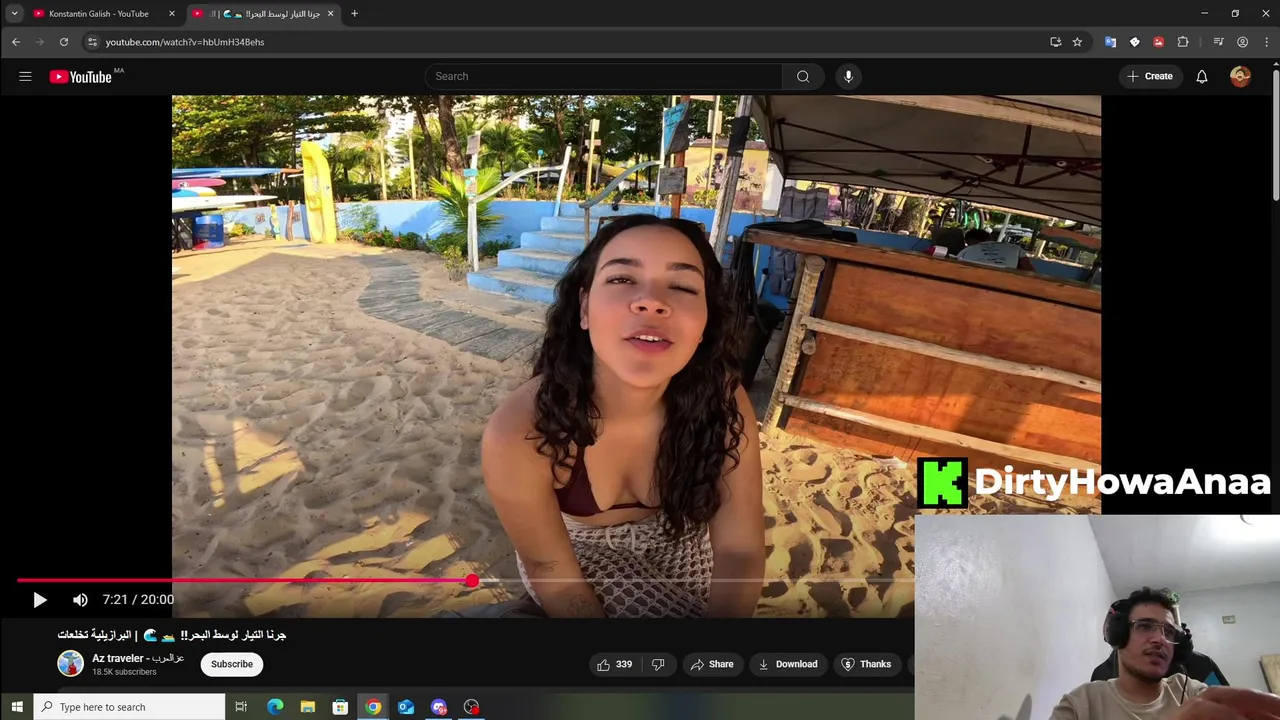Go forward in browser history
Screen dimensions: 1280x720
click(x=40, y=42)
